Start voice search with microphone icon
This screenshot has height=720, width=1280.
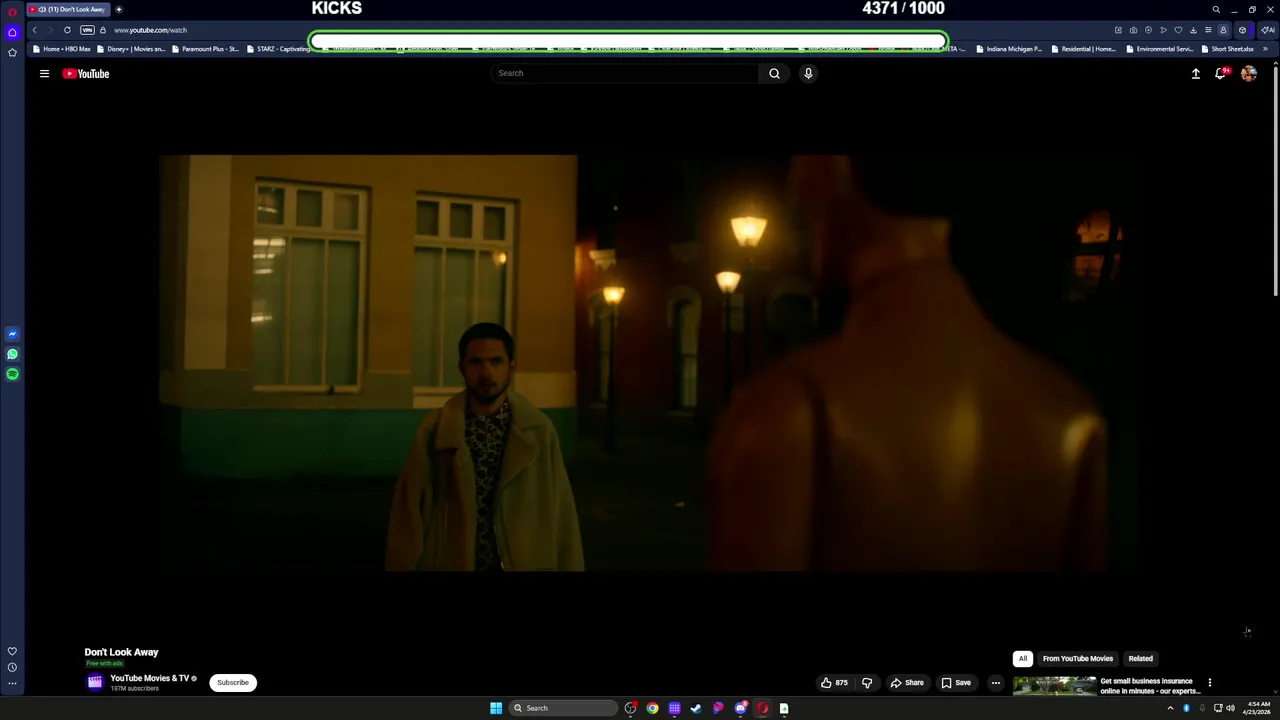click(808, 73)
